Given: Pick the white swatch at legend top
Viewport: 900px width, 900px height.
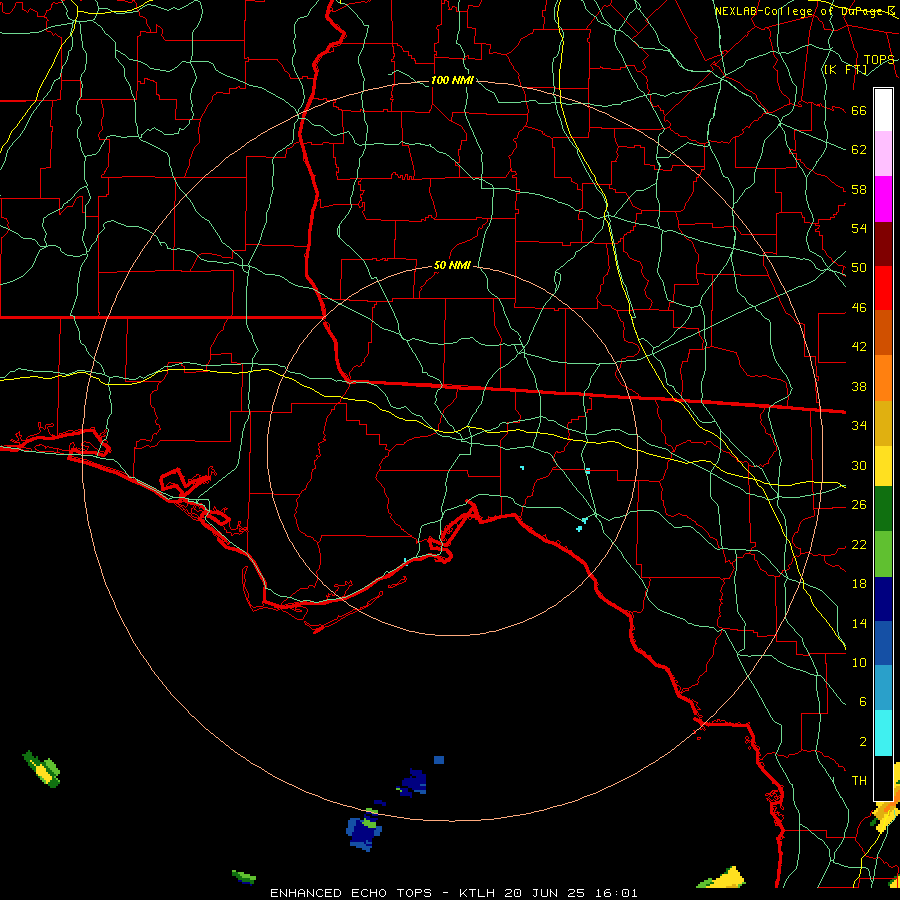Looking at the screenshot, I should point(883,110).
